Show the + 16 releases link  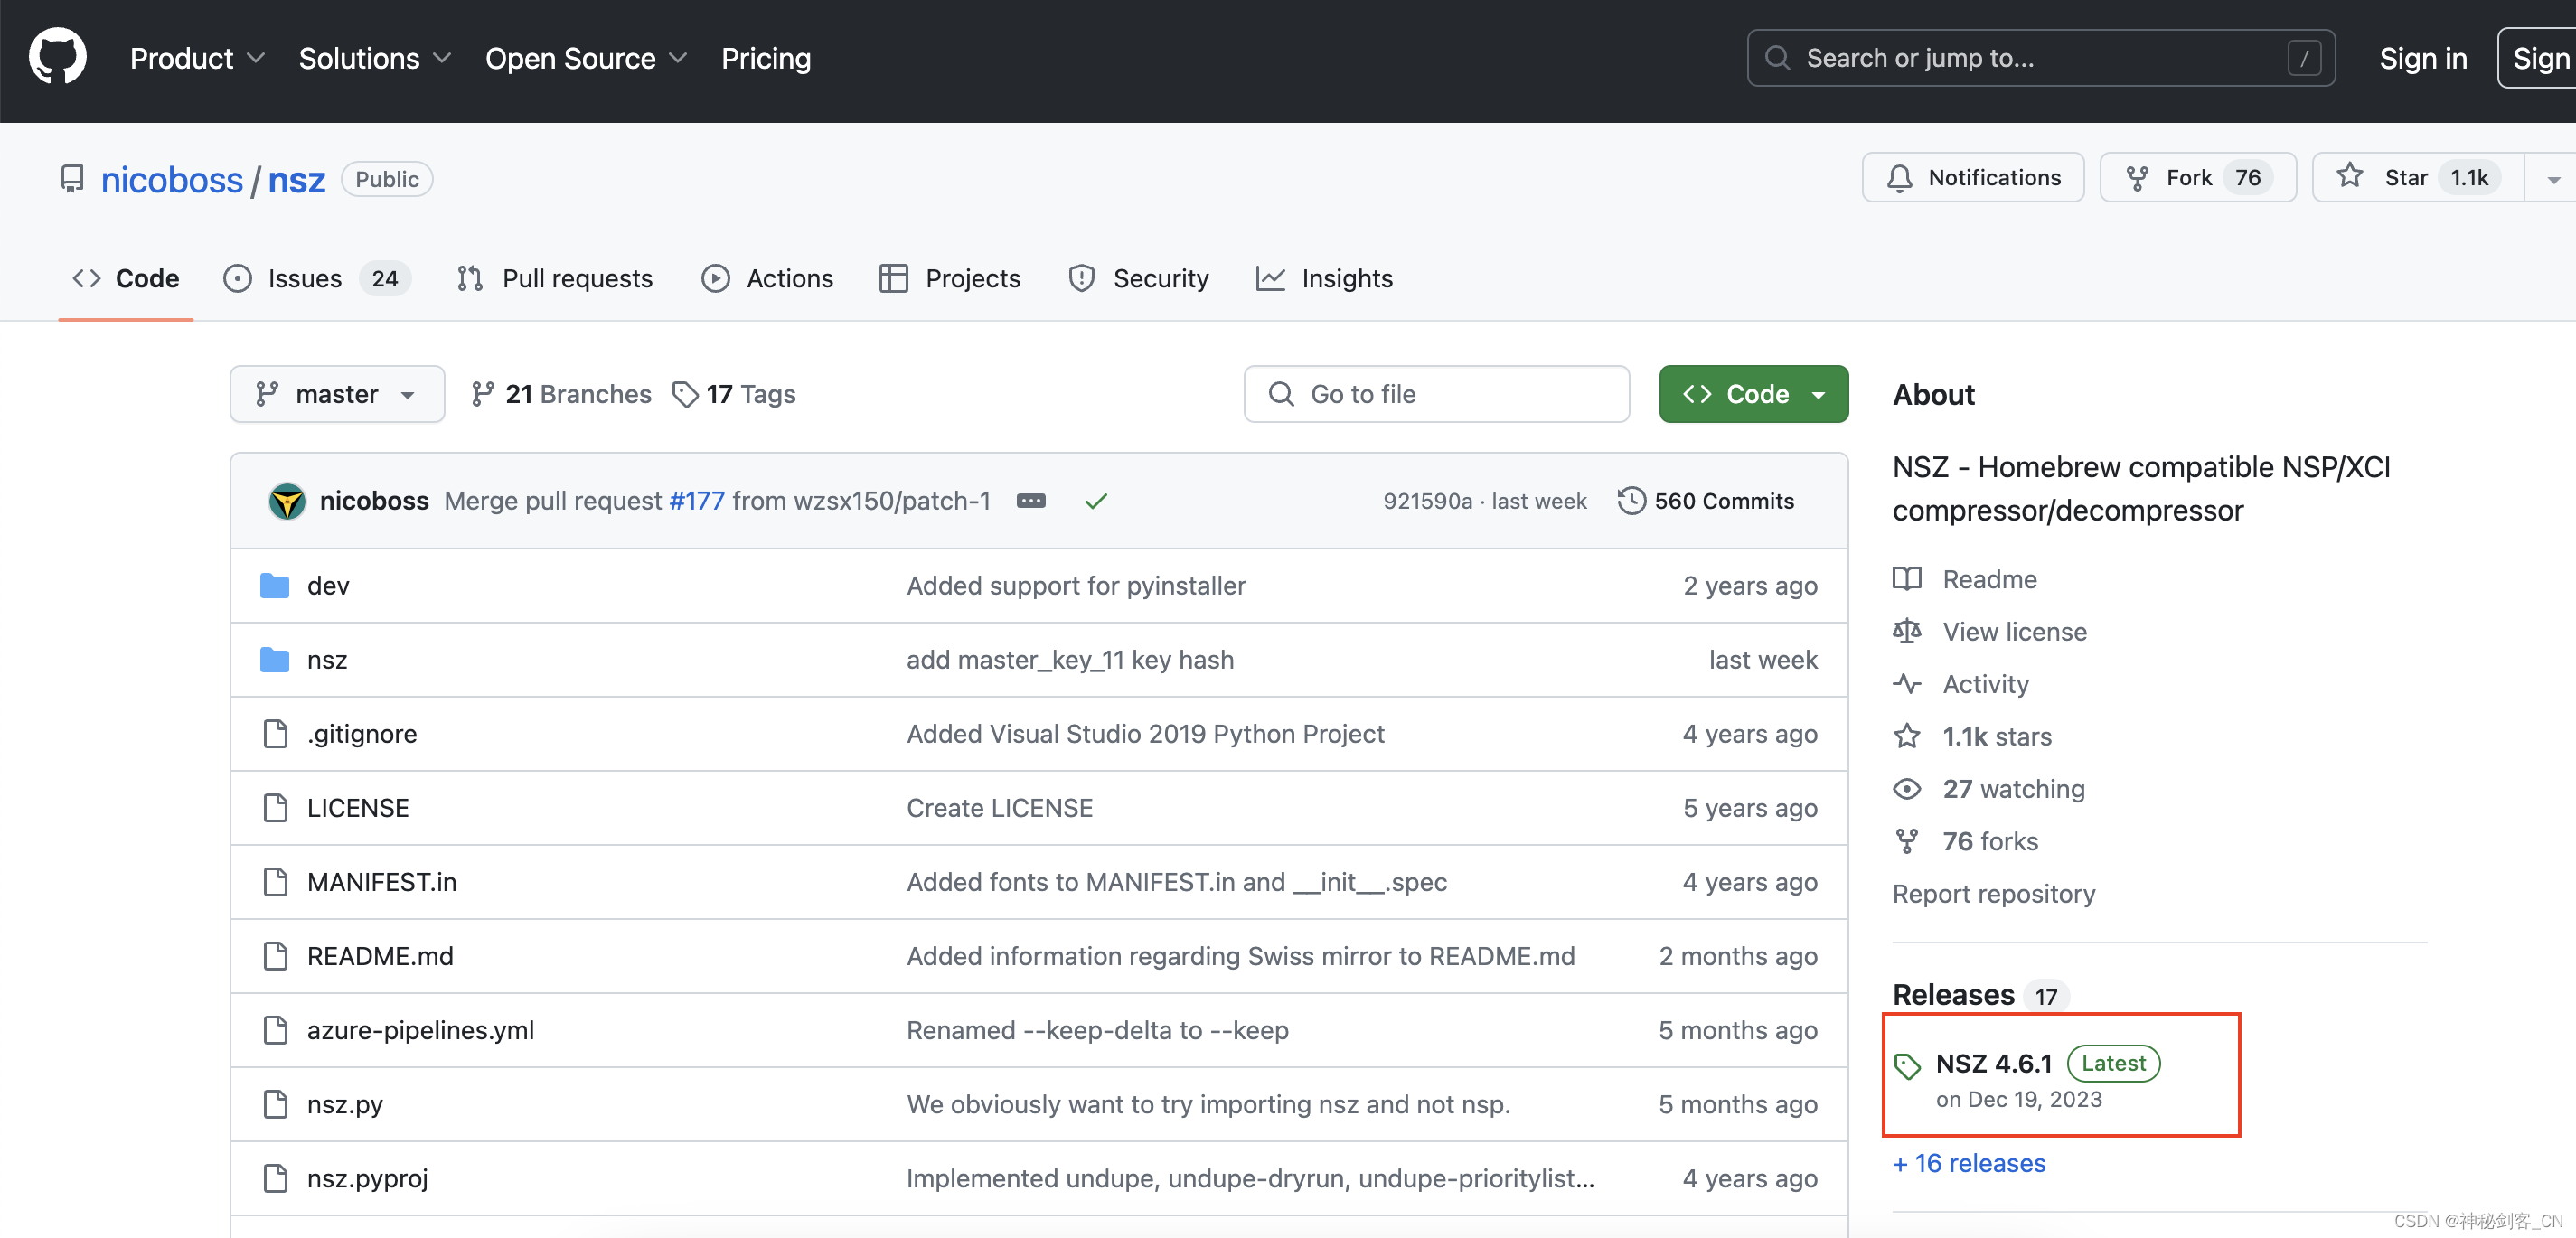point(1969,1164)
